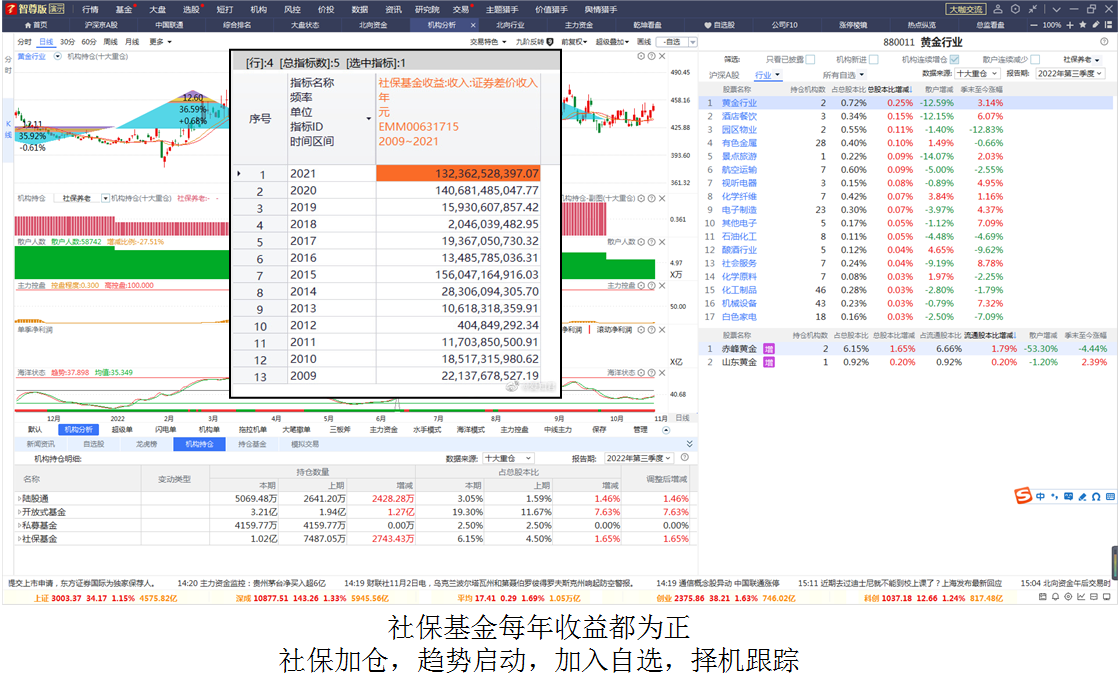The height and width of the screenshot is (676, 1118).
Task: Click the 大咖交流 button
Action: (x=965, y=9)
